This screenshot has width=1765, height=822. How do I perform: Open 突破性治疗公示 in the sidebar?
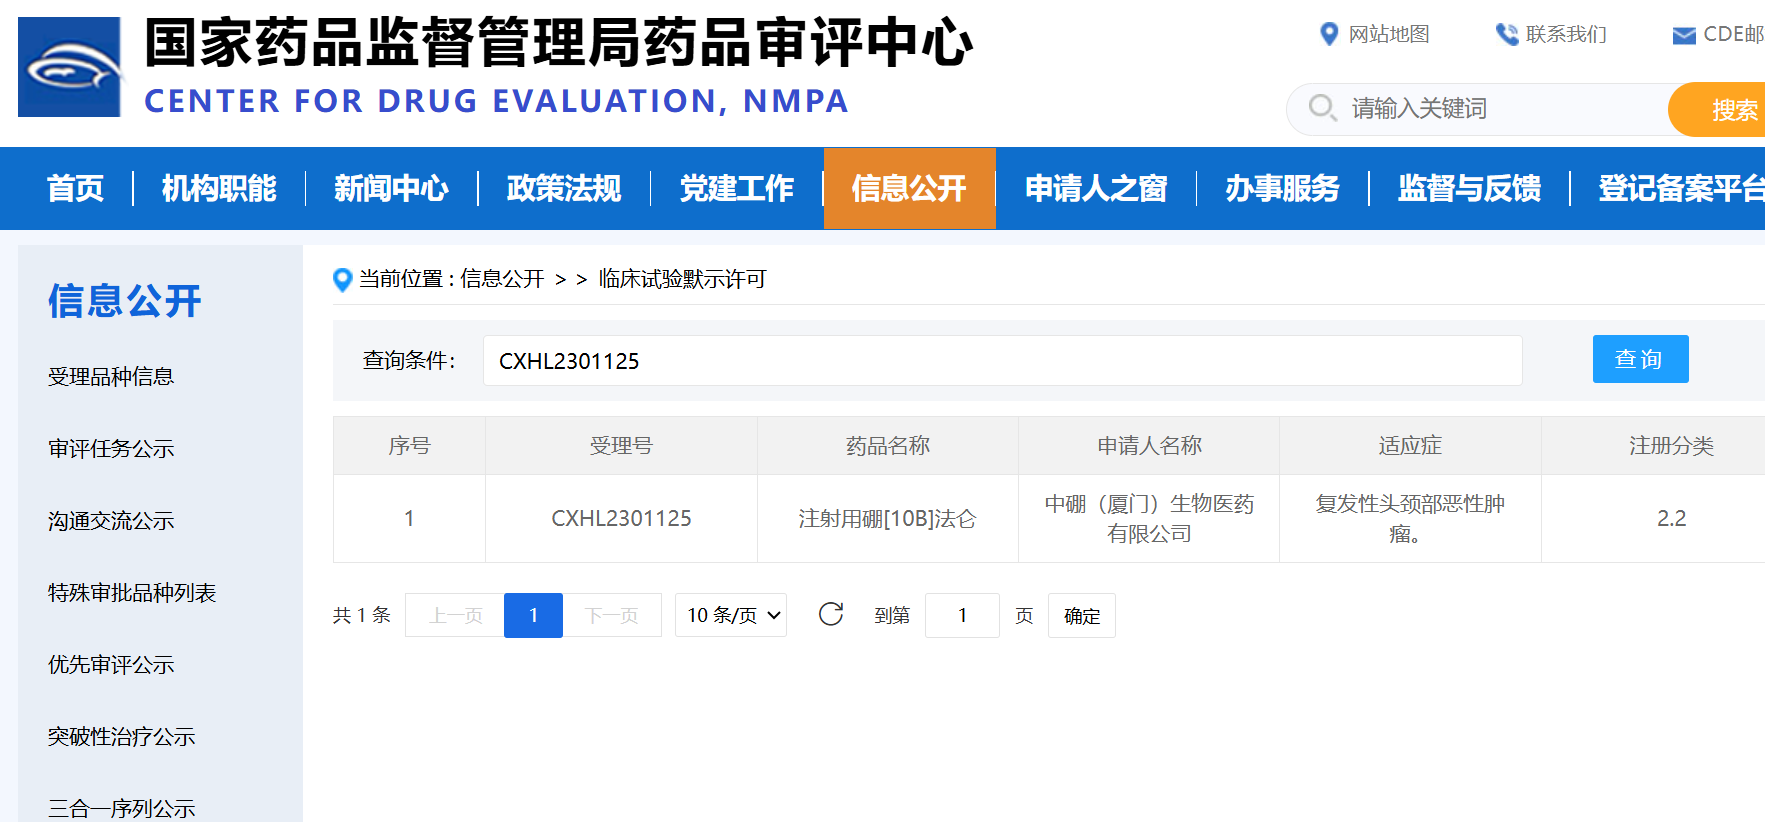coord(121,737)
